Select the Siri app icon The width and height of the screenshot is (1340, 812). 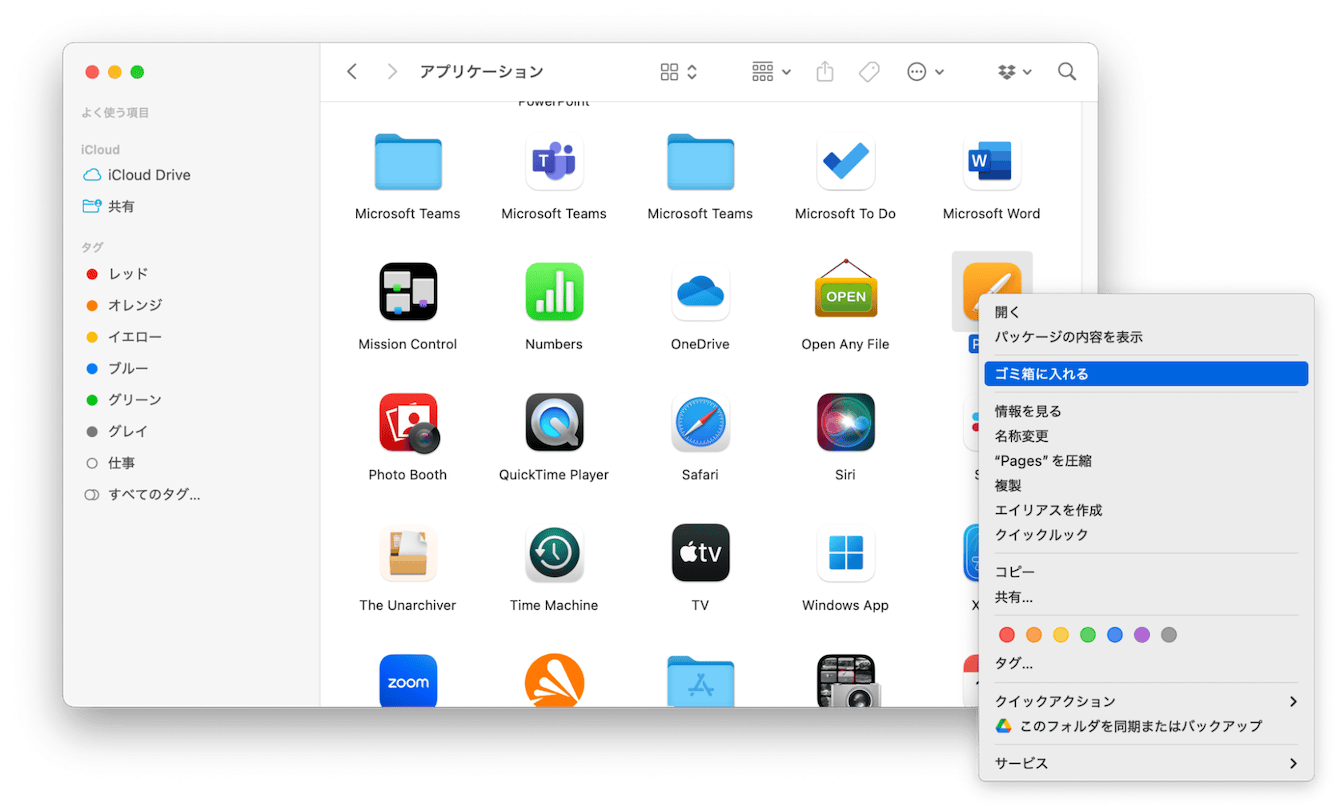coord(845,423)
